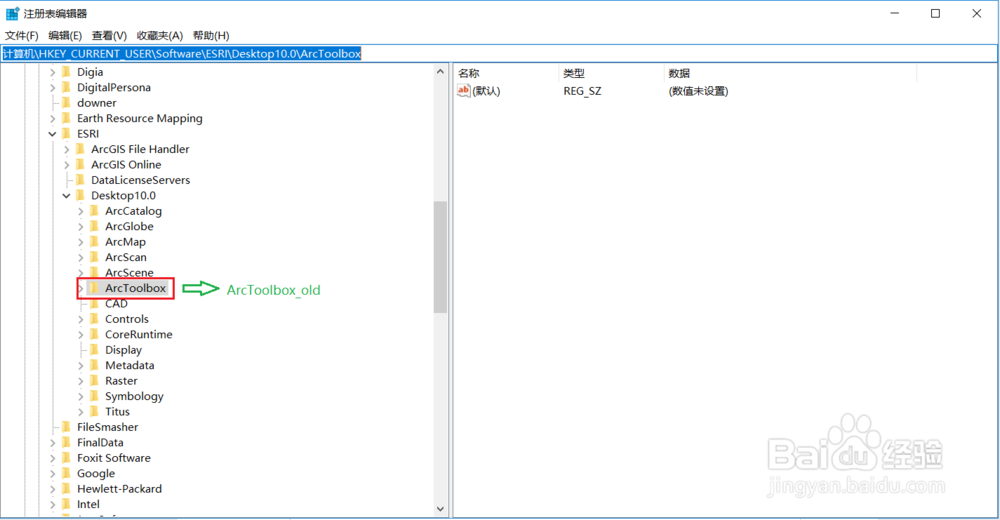Collapse the Desktop10.0 key
Image resolution: width=1000 pixels, height=520 pixels.
coord(67,196)
